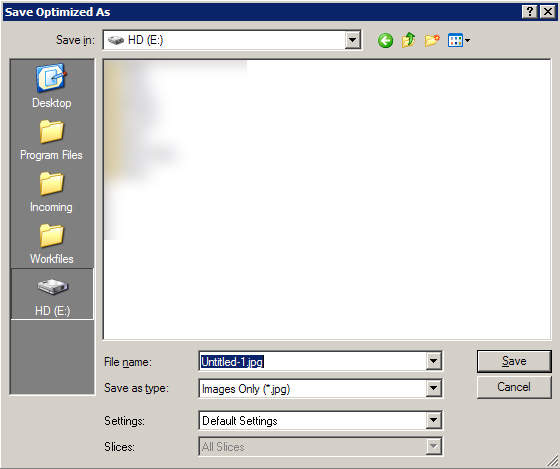
Task: Click the disabled All Slices dropdown
Action: point(320,446)
